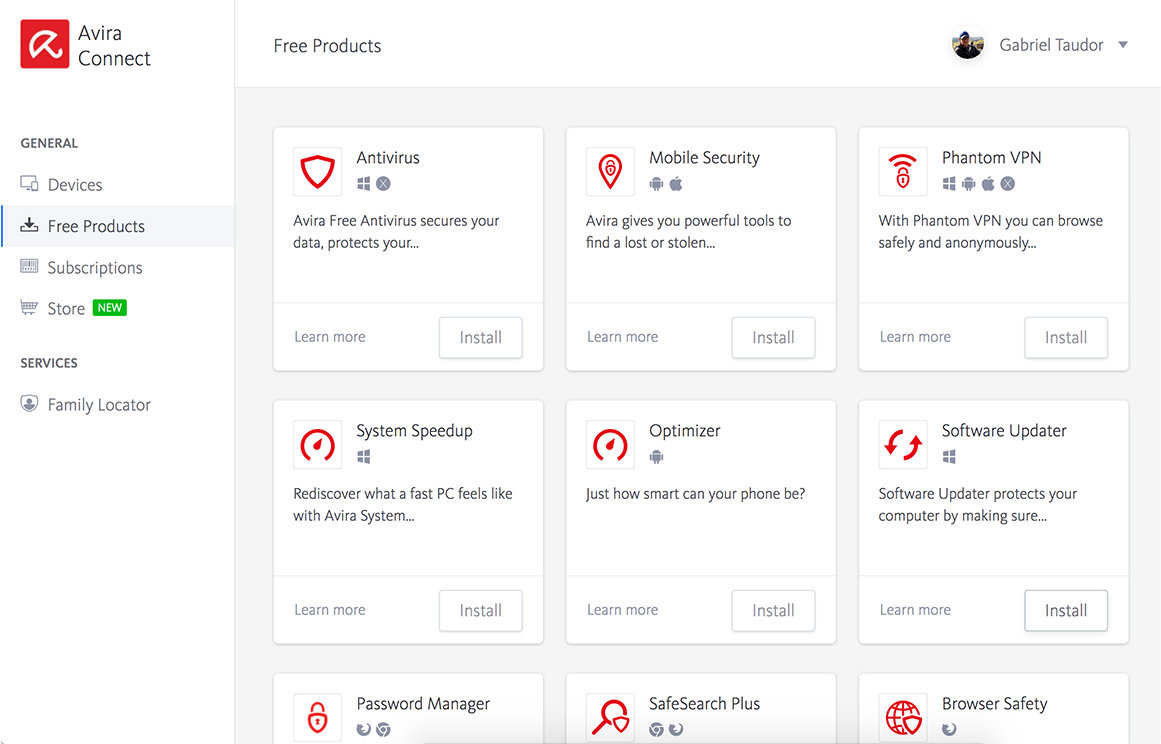Viewport: 1161px width, 744px height.
Task: Click the Phantom VPN wifi-lock icon
Action: [x=903, y=172]
